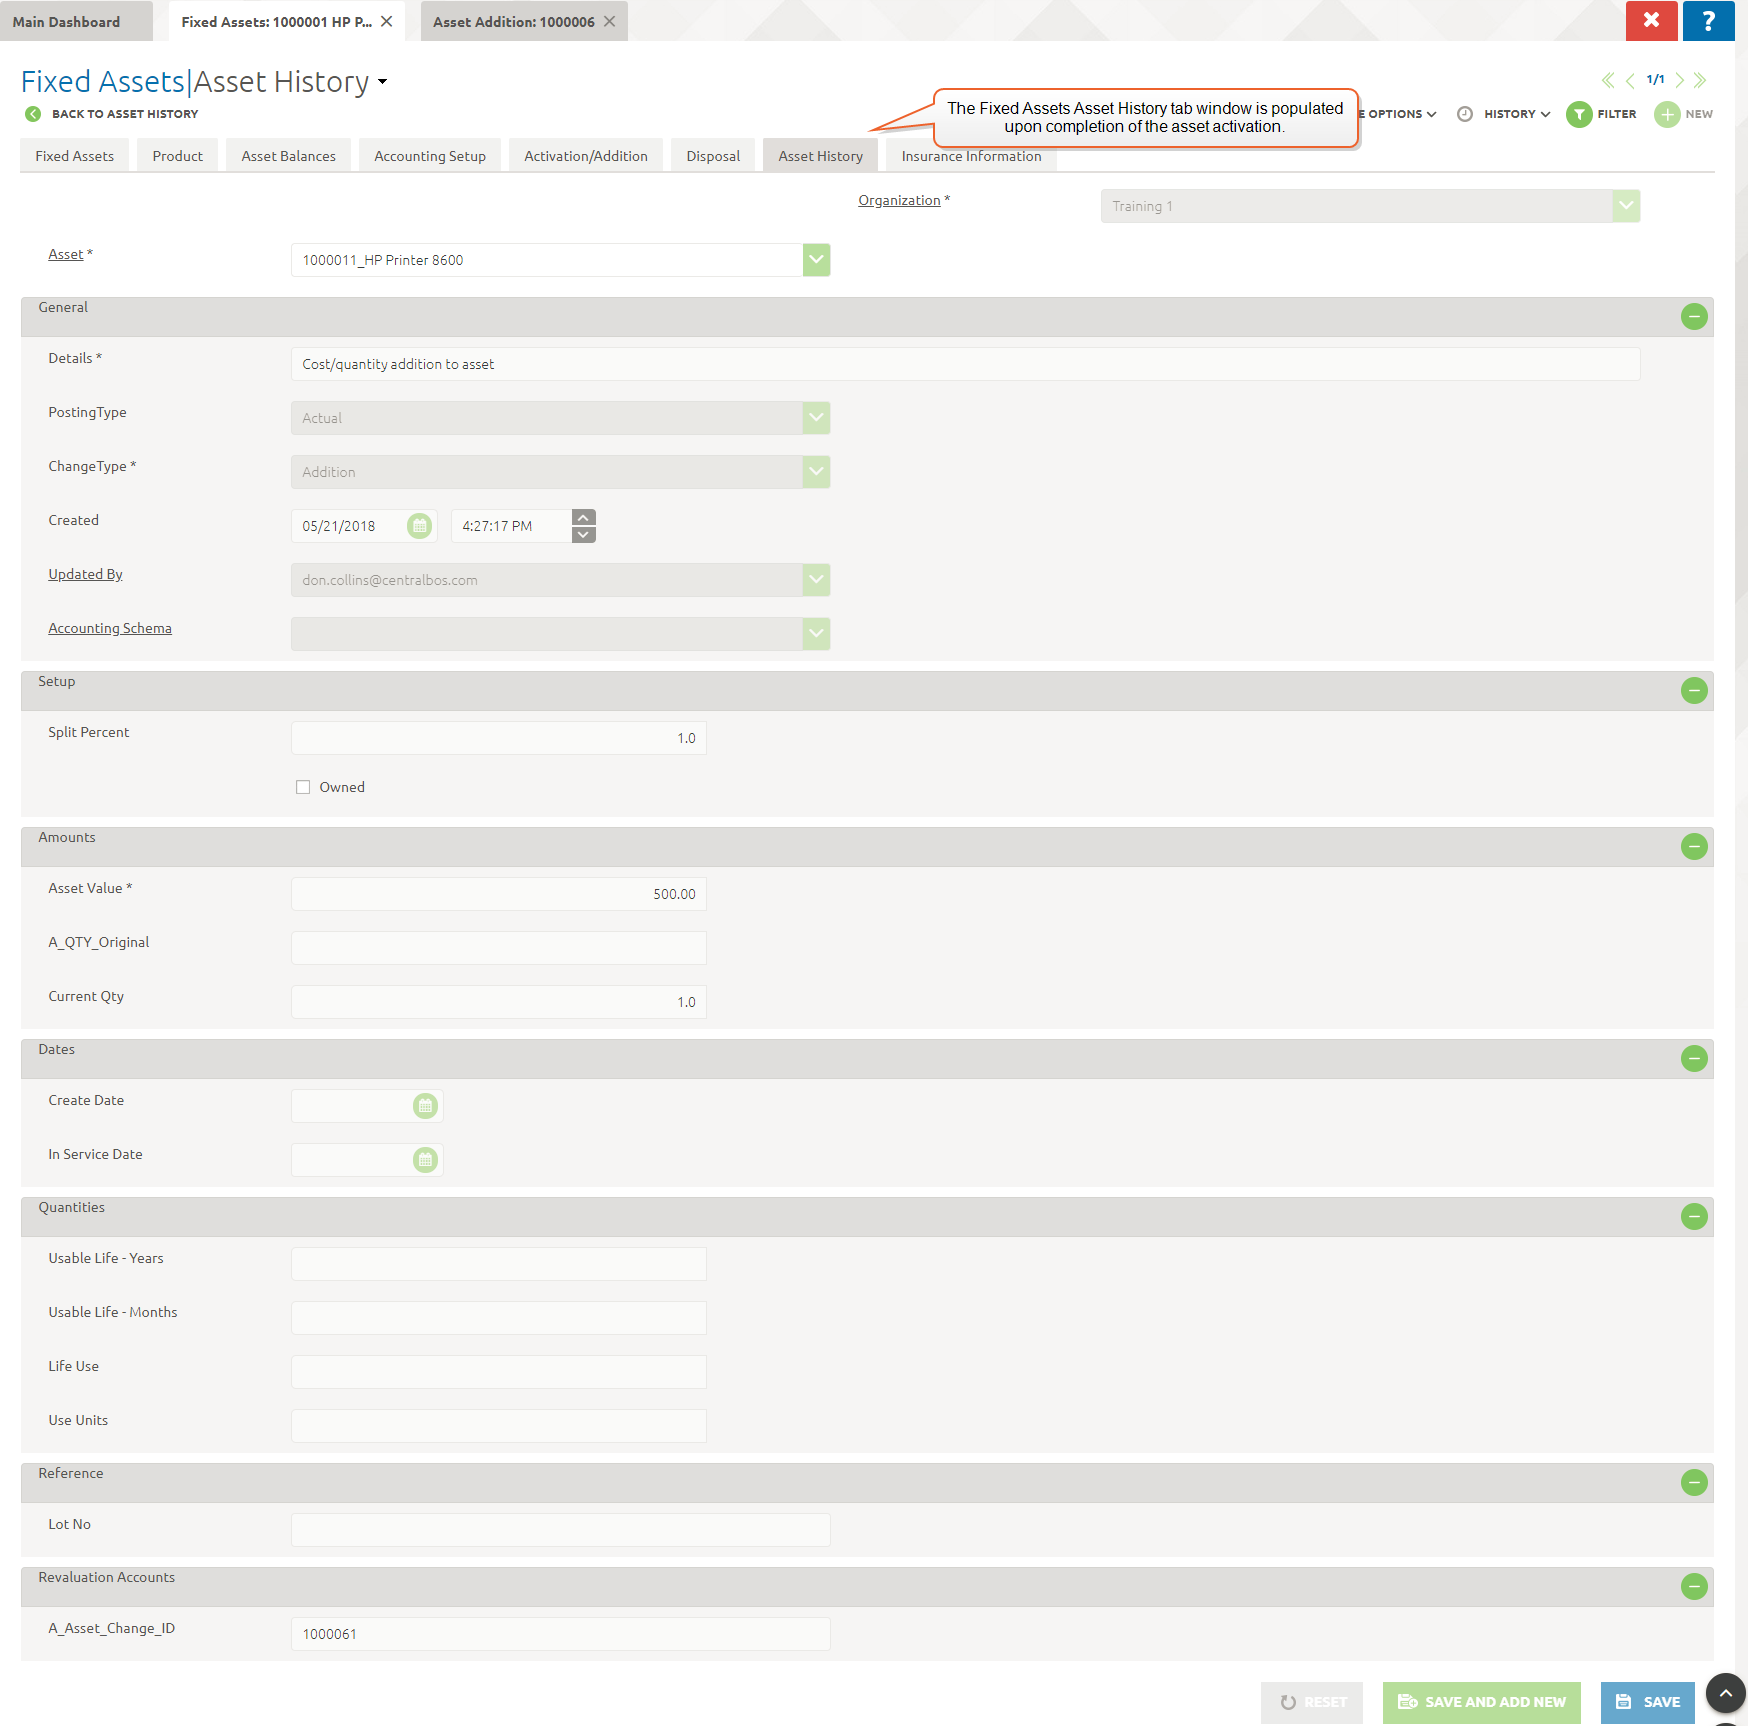Screen dimensions: 1748x1726
Task: Click the back arrow to Asset History
Action: coord(33,114)
